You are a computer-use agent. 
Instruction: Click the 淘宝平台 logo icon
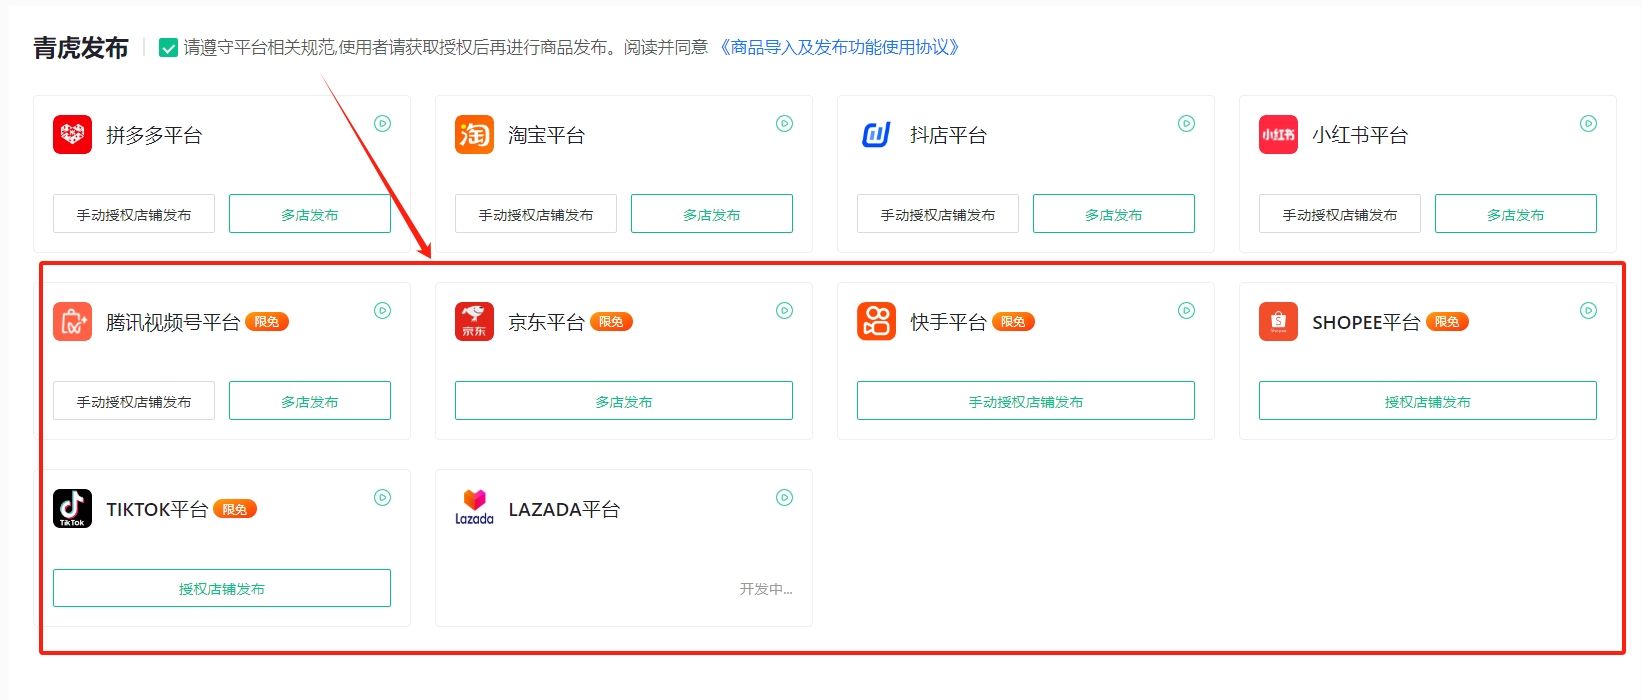(x=474, y=134)
